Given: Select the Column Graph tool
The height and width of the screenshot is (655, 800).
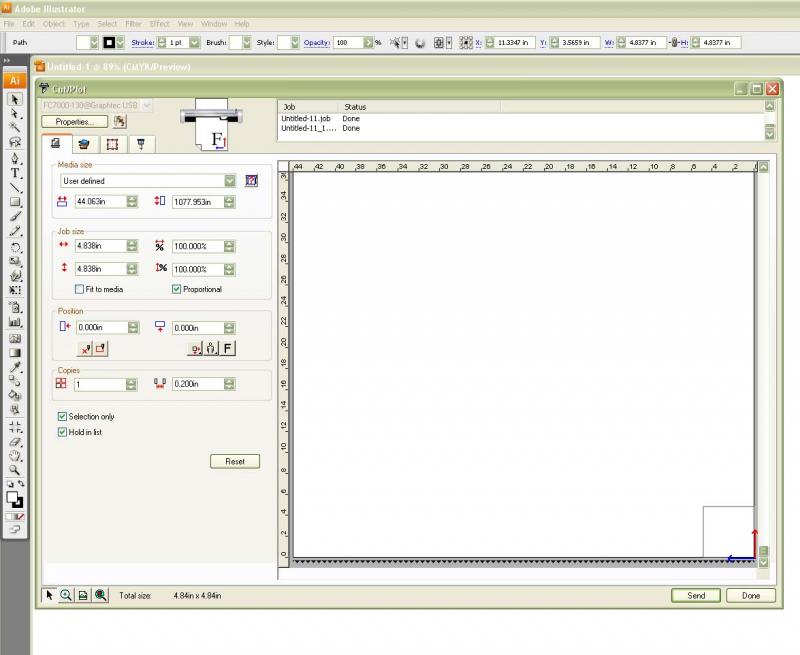Looking at the screenshot, I should coord(15,322).
